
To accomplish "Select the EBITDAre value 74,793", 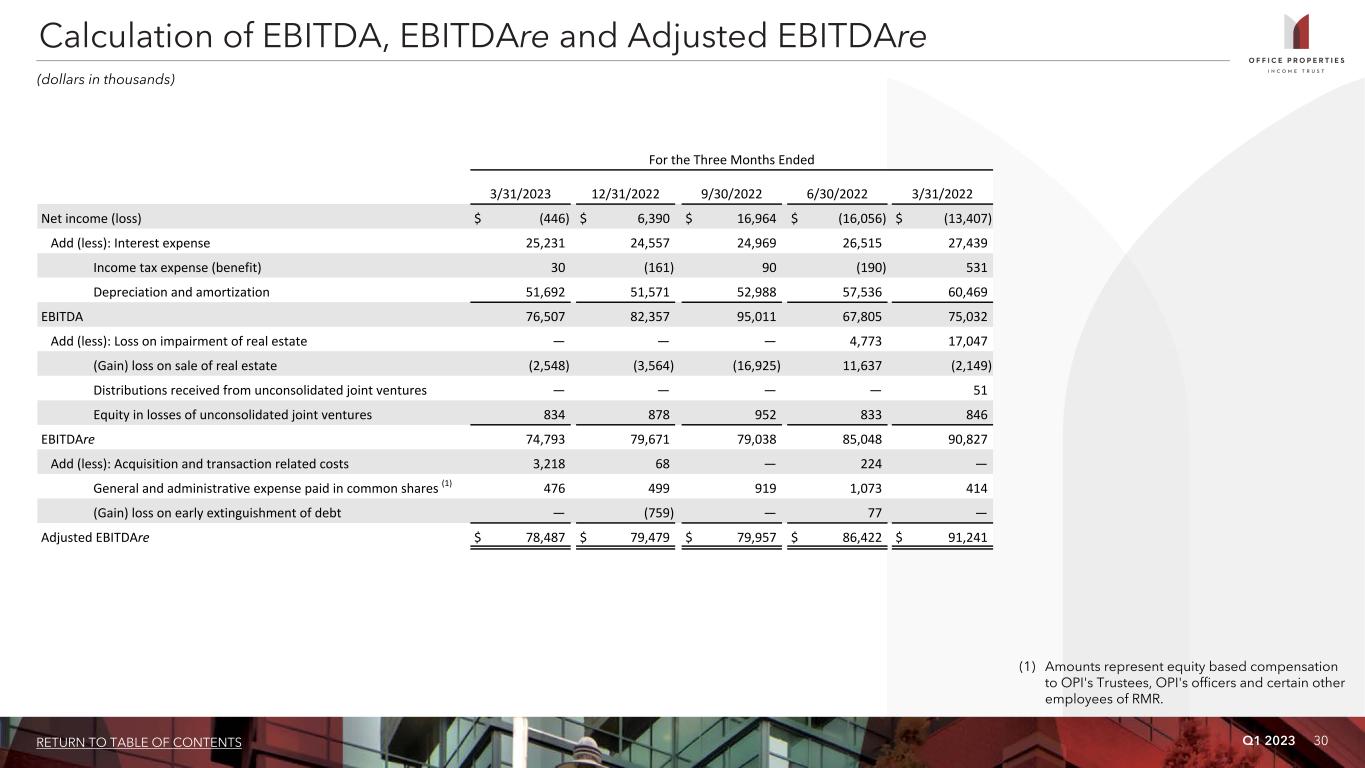I will (547, 439).
